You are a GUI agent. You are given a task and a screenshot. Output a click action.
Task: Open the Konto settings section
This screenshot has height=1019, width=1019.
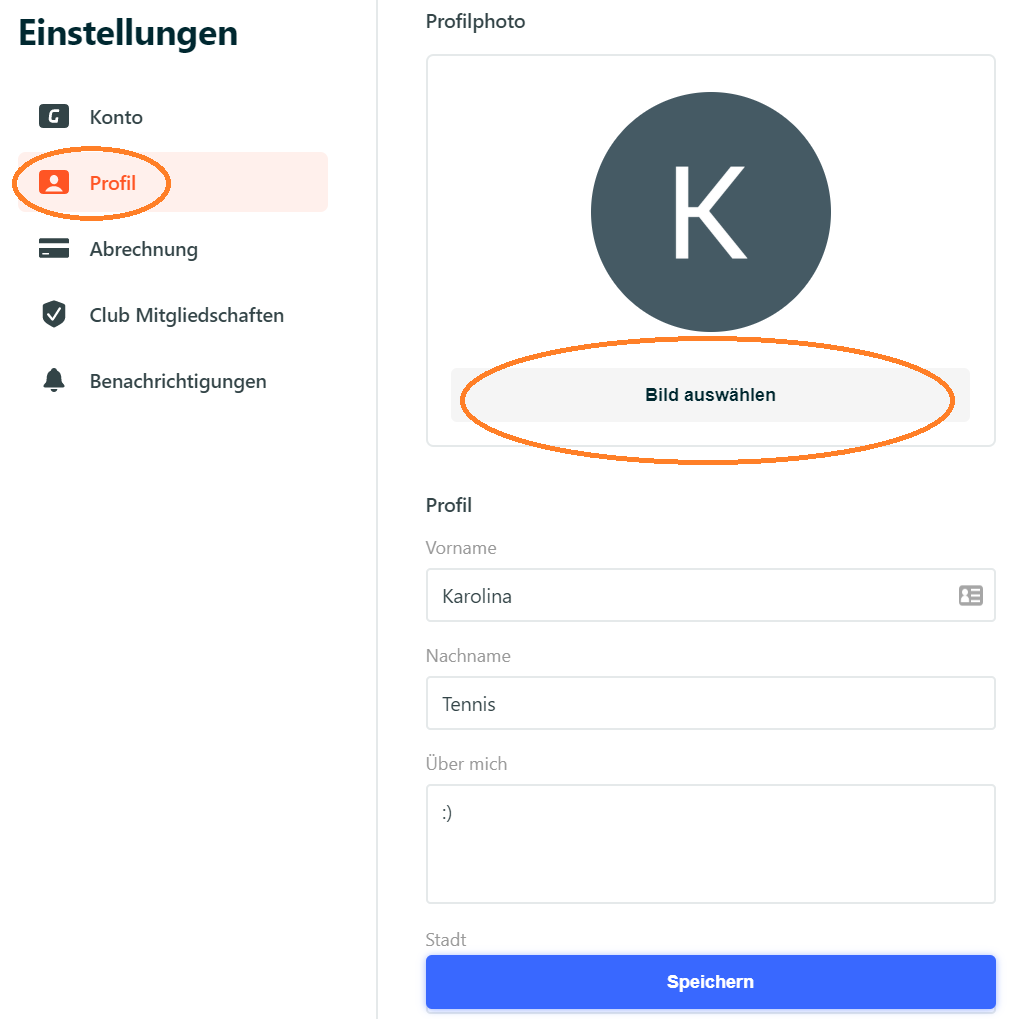pyautogui.click(x=116, y=118)
